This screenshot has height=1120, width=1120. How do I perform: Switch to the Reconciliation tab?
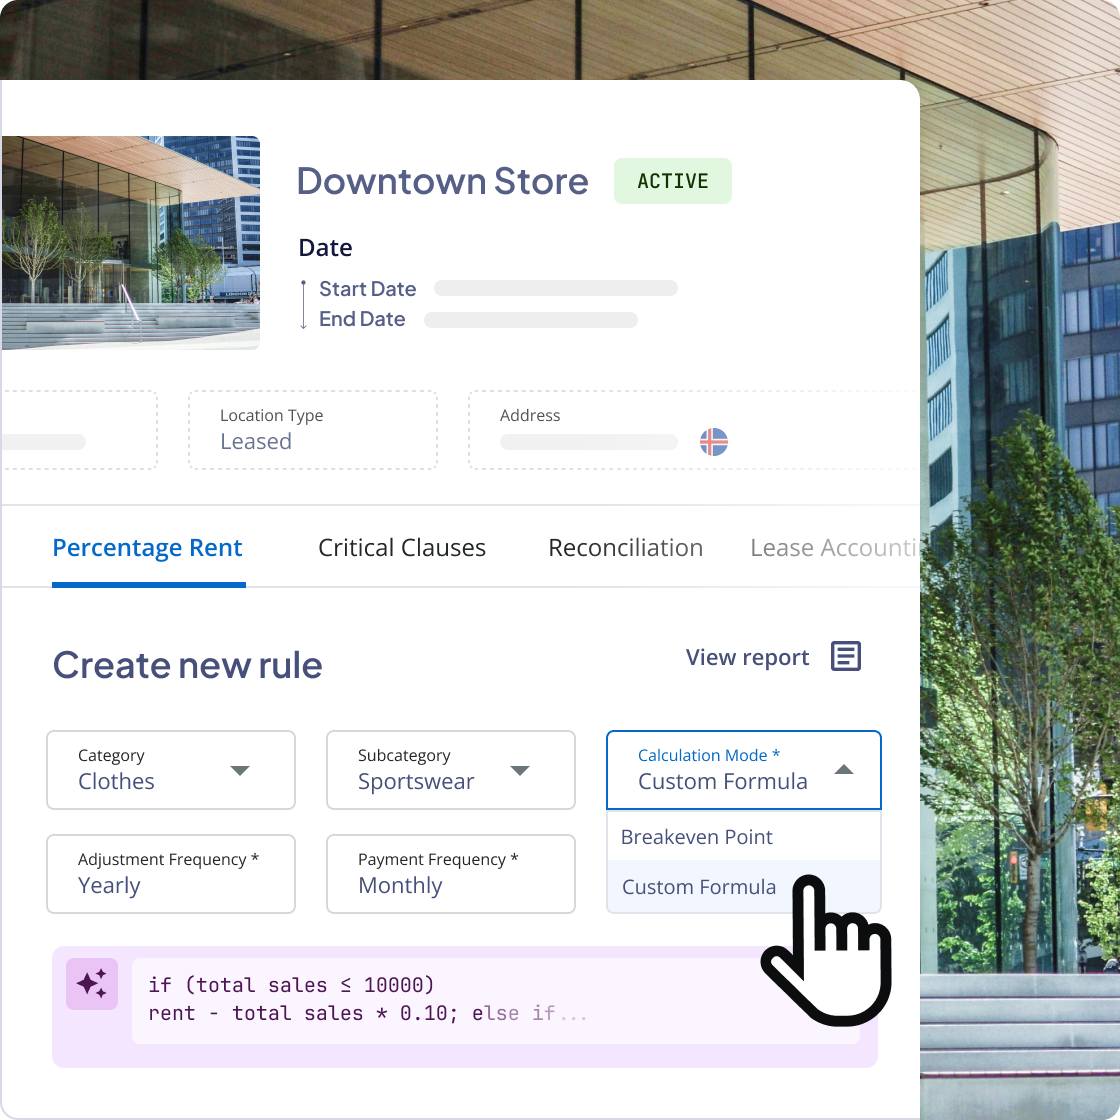coord(625,548)
